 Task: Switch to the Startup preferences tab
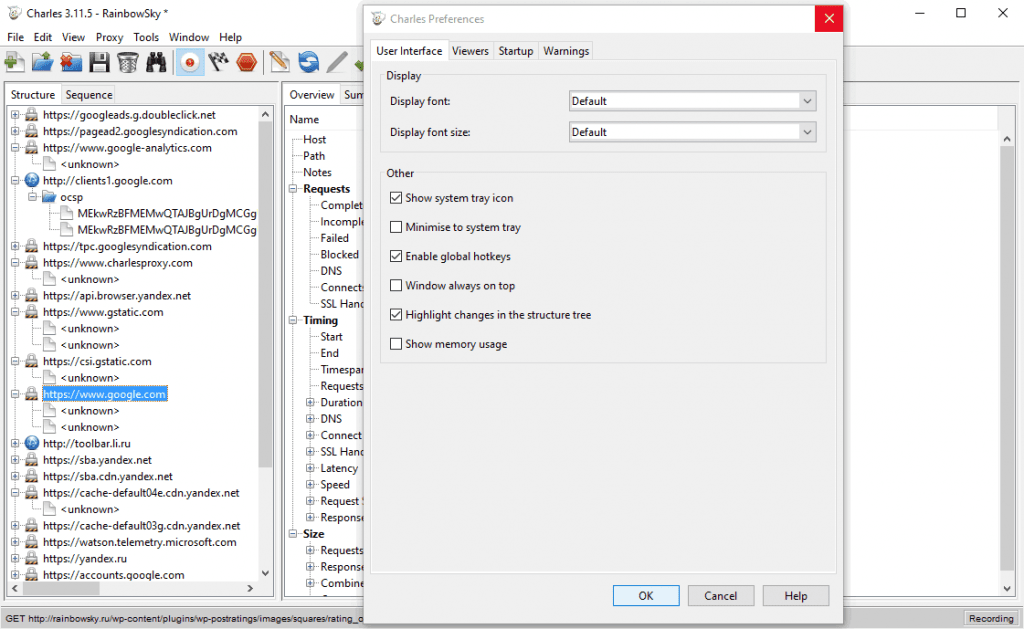click(516, 51)
